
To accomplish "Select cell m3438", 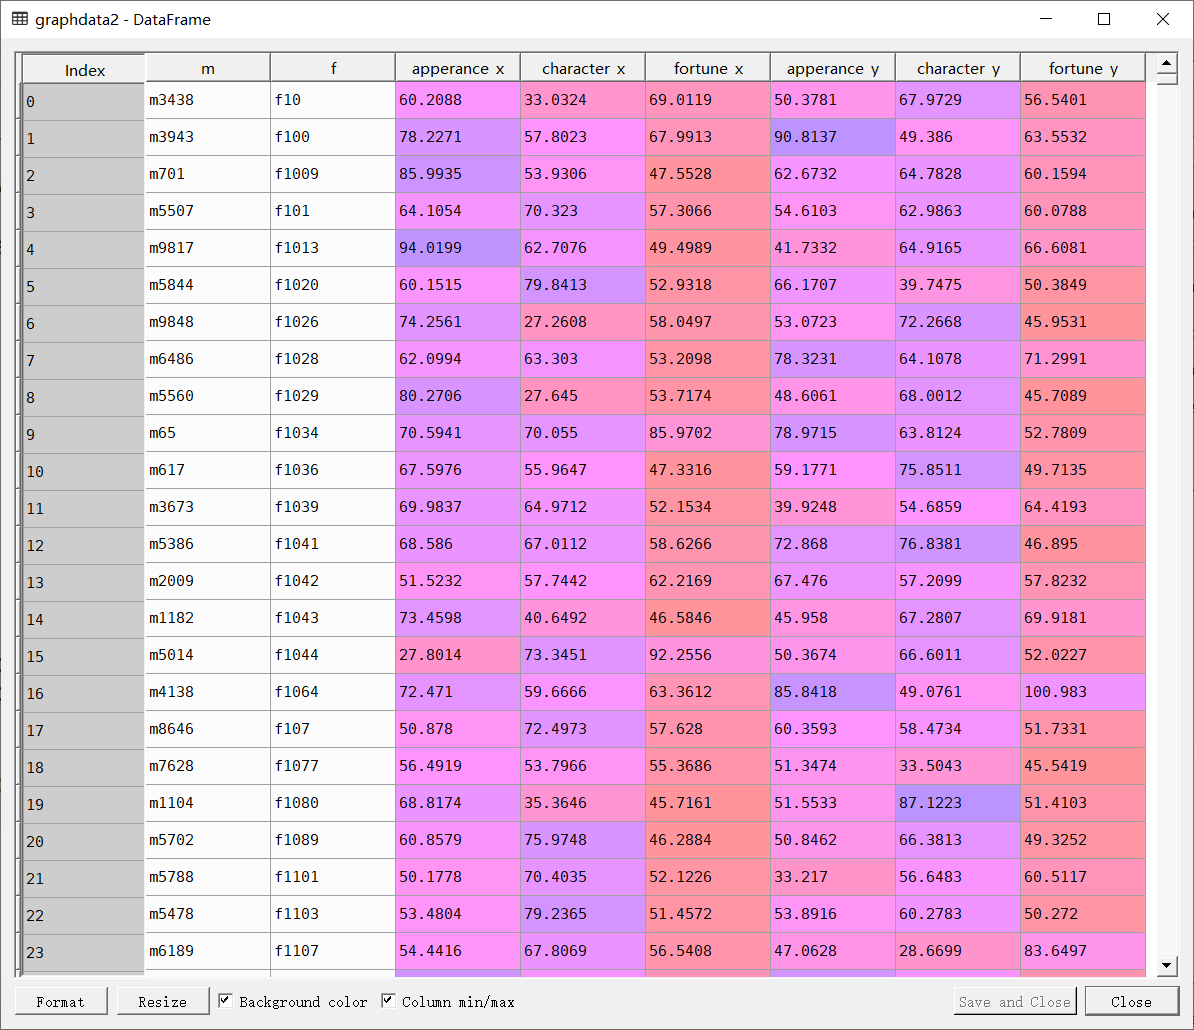I will (x=208, y=100).
